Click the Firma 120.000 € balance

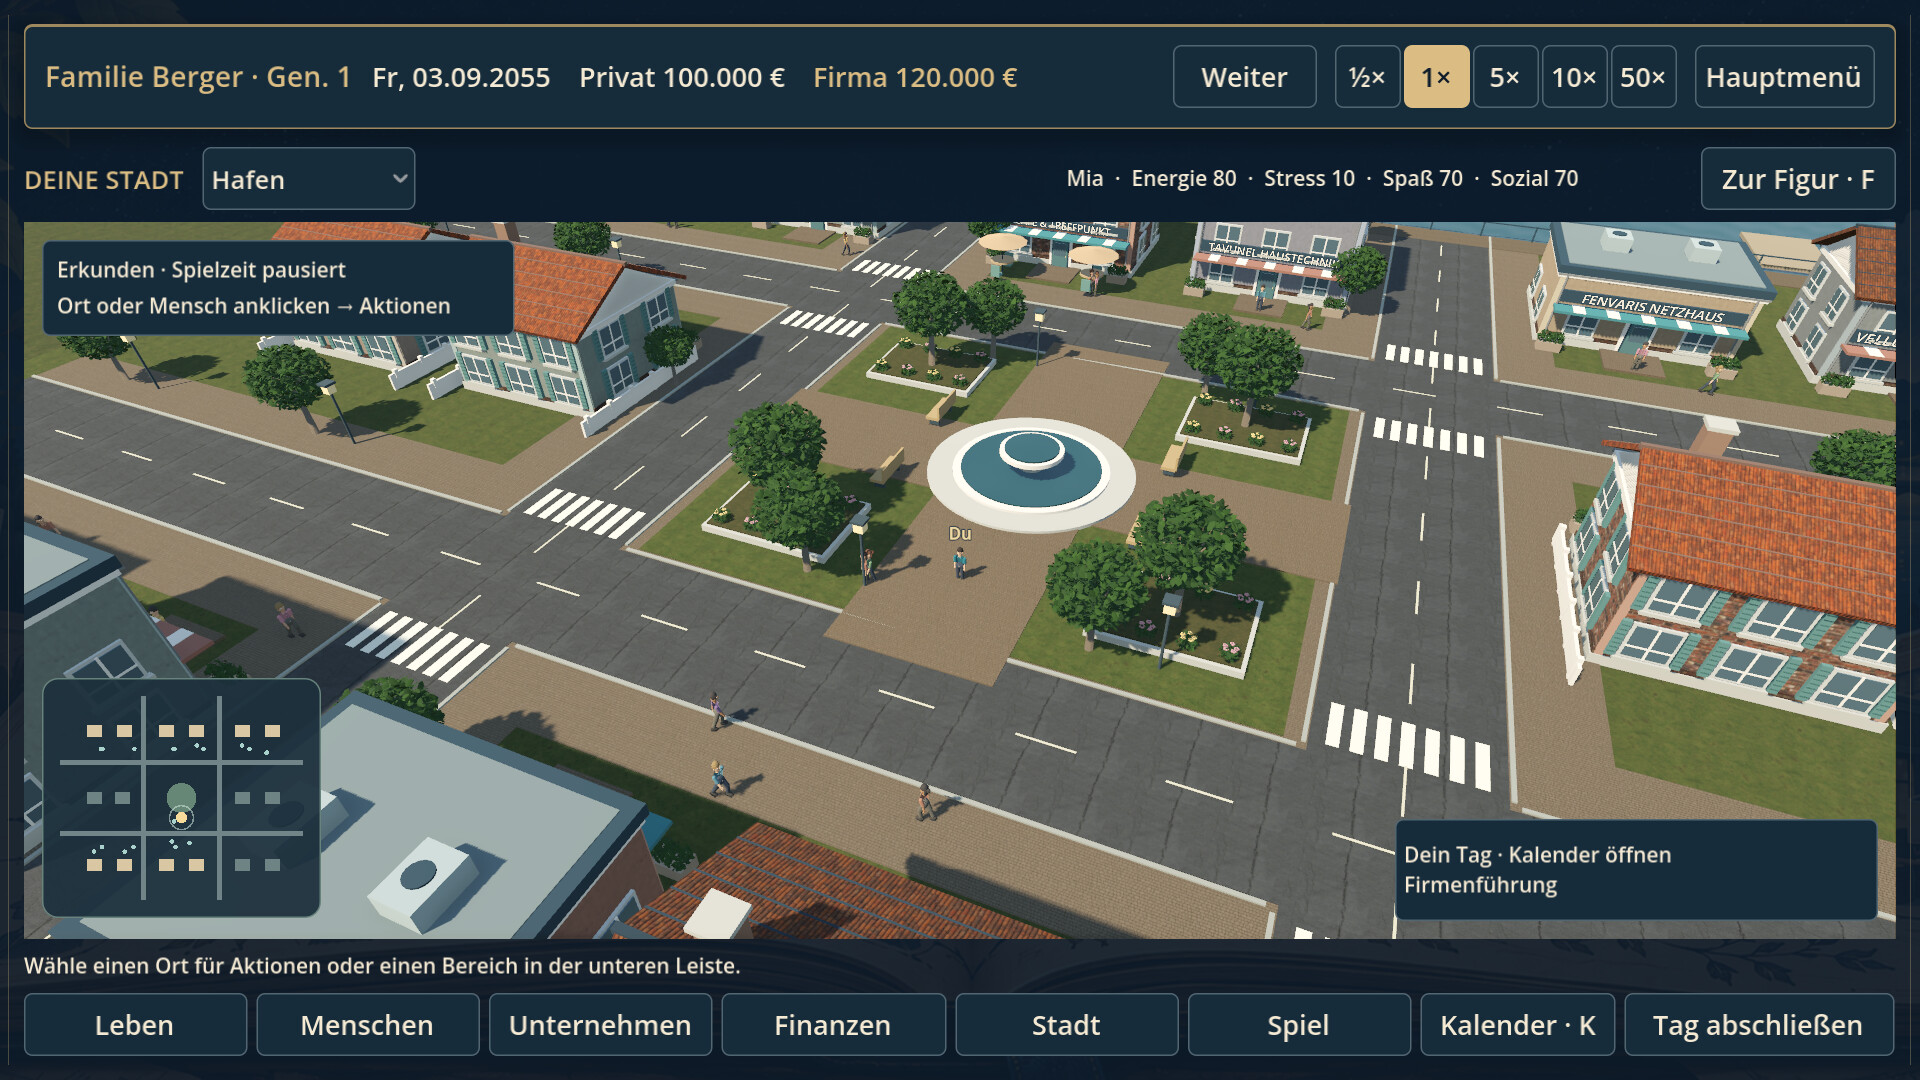pos(915,77)
